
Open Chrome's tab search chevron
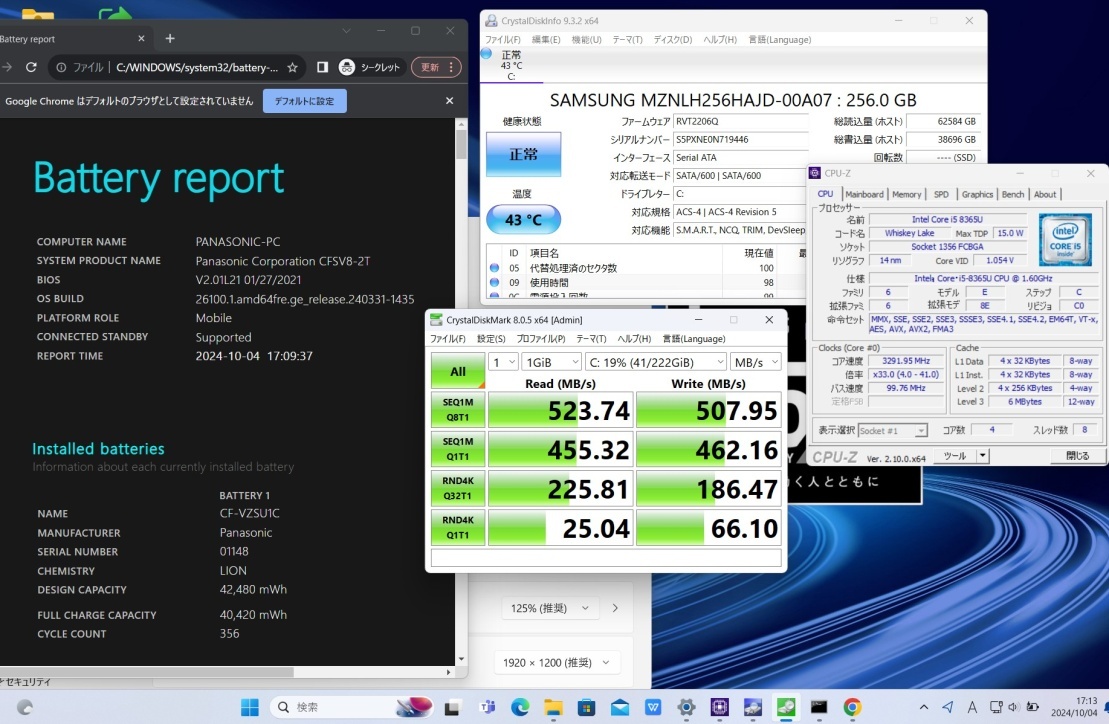coord(346,30)
